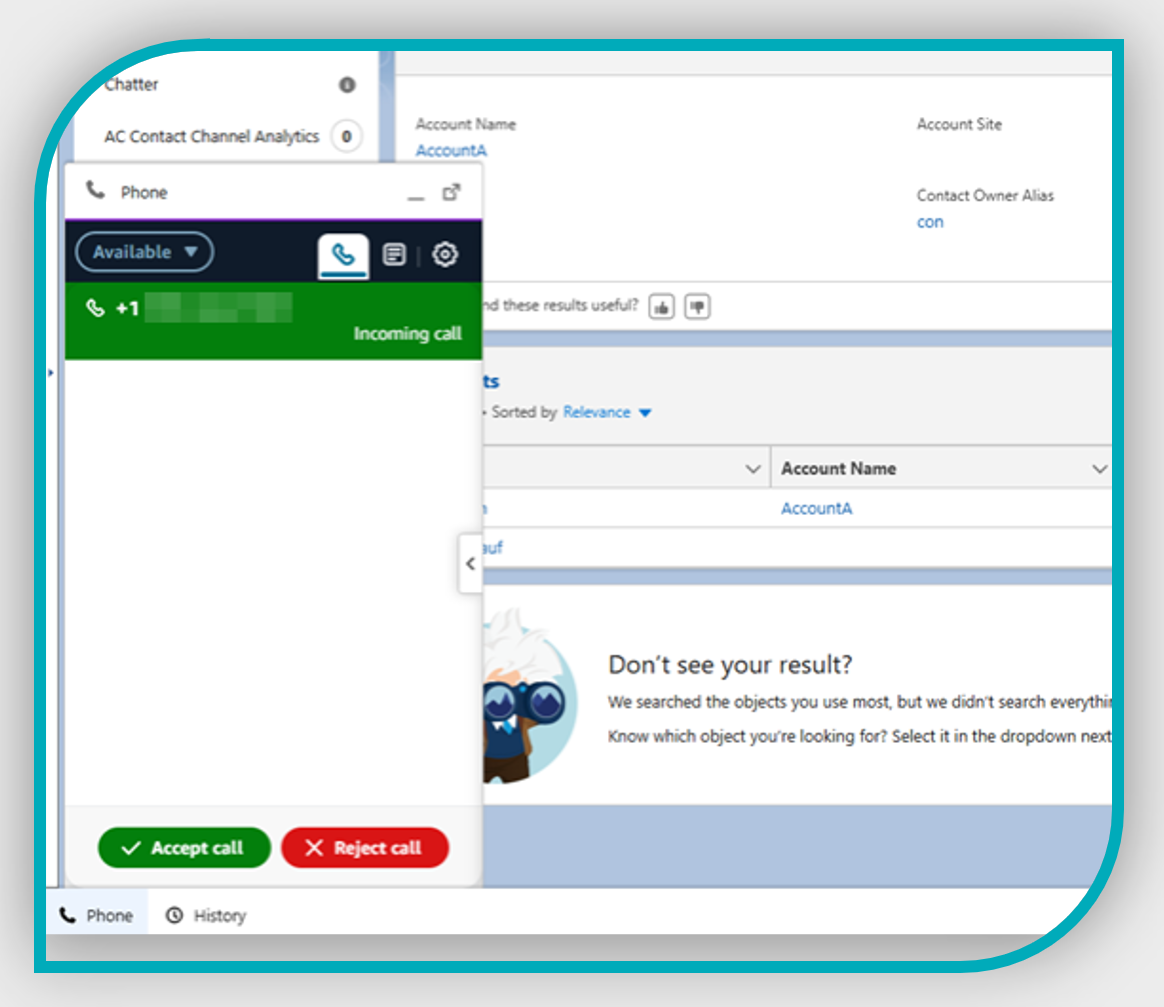This screenshot has width=1164, height=1007.
Task: Open the softphone settings gear
Action: click(445, 255)
